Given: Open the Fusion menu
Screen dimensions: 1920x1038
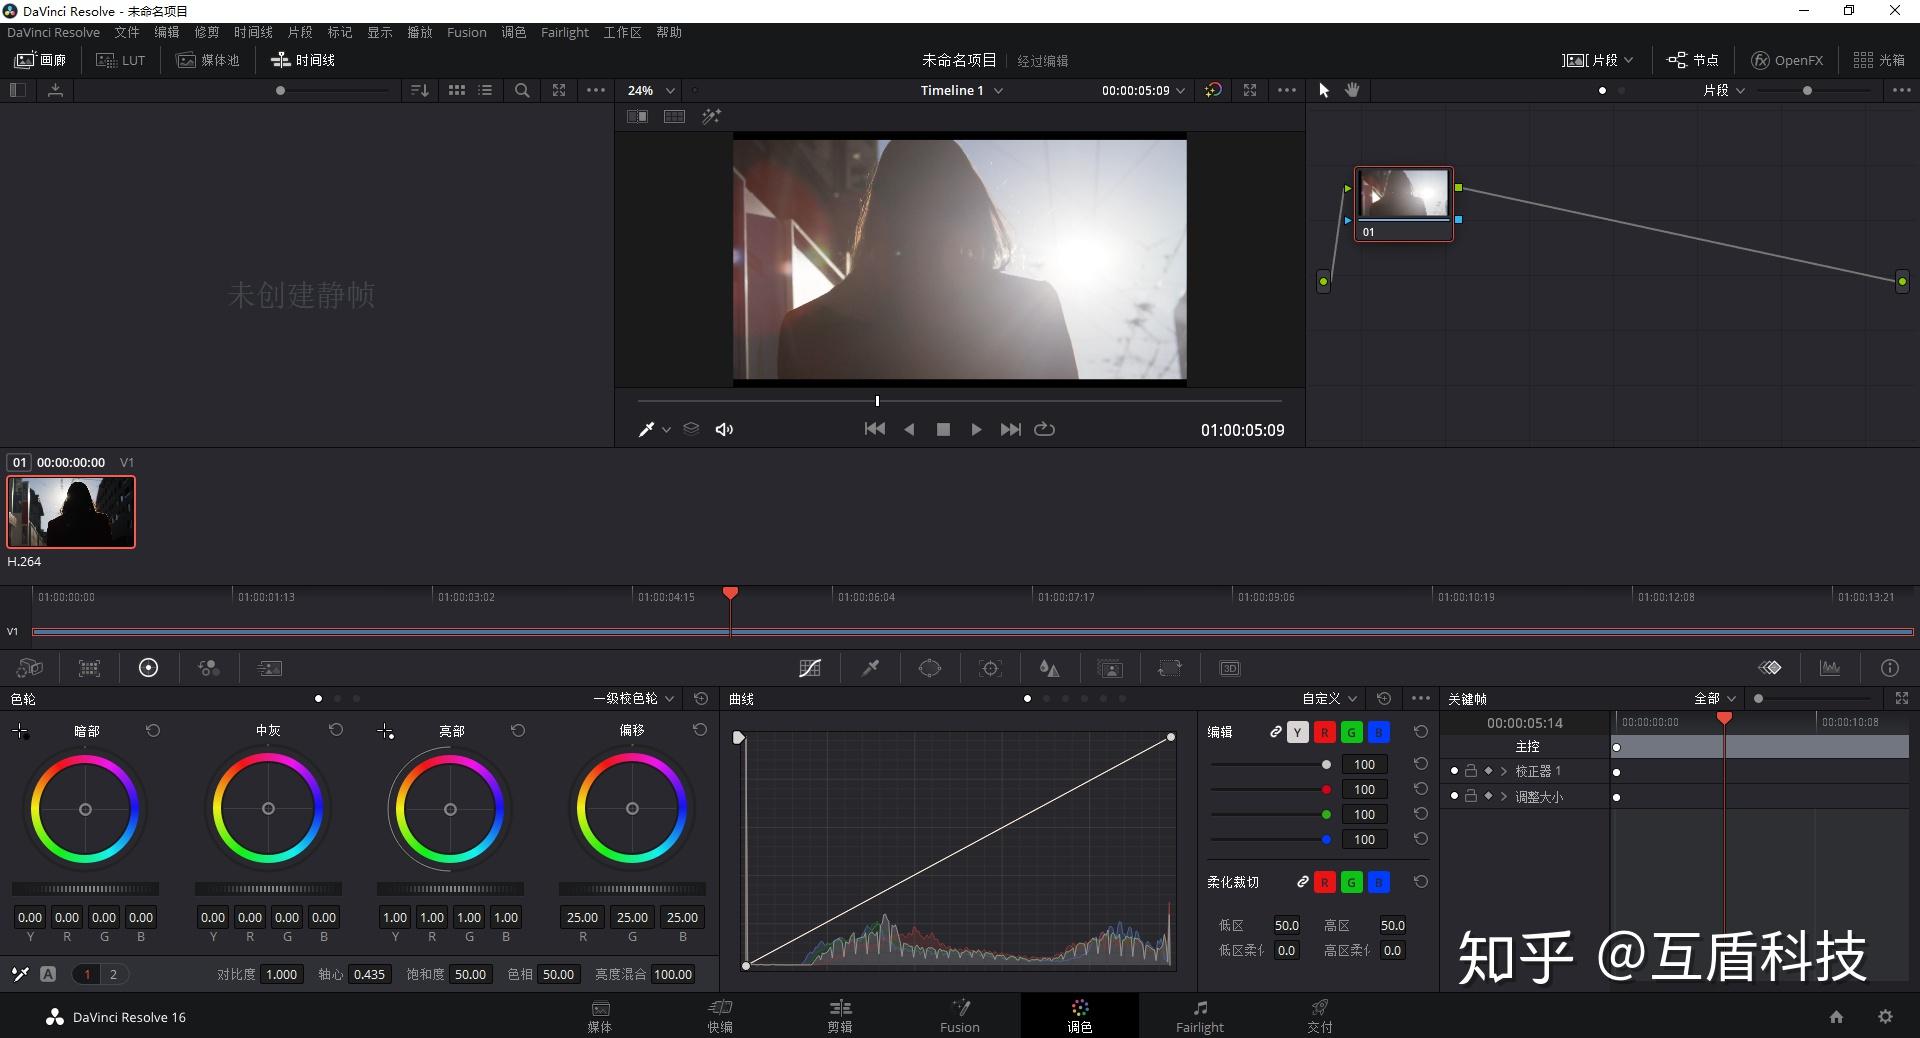Looking at the screenshot, I should (x=466, y=32).
